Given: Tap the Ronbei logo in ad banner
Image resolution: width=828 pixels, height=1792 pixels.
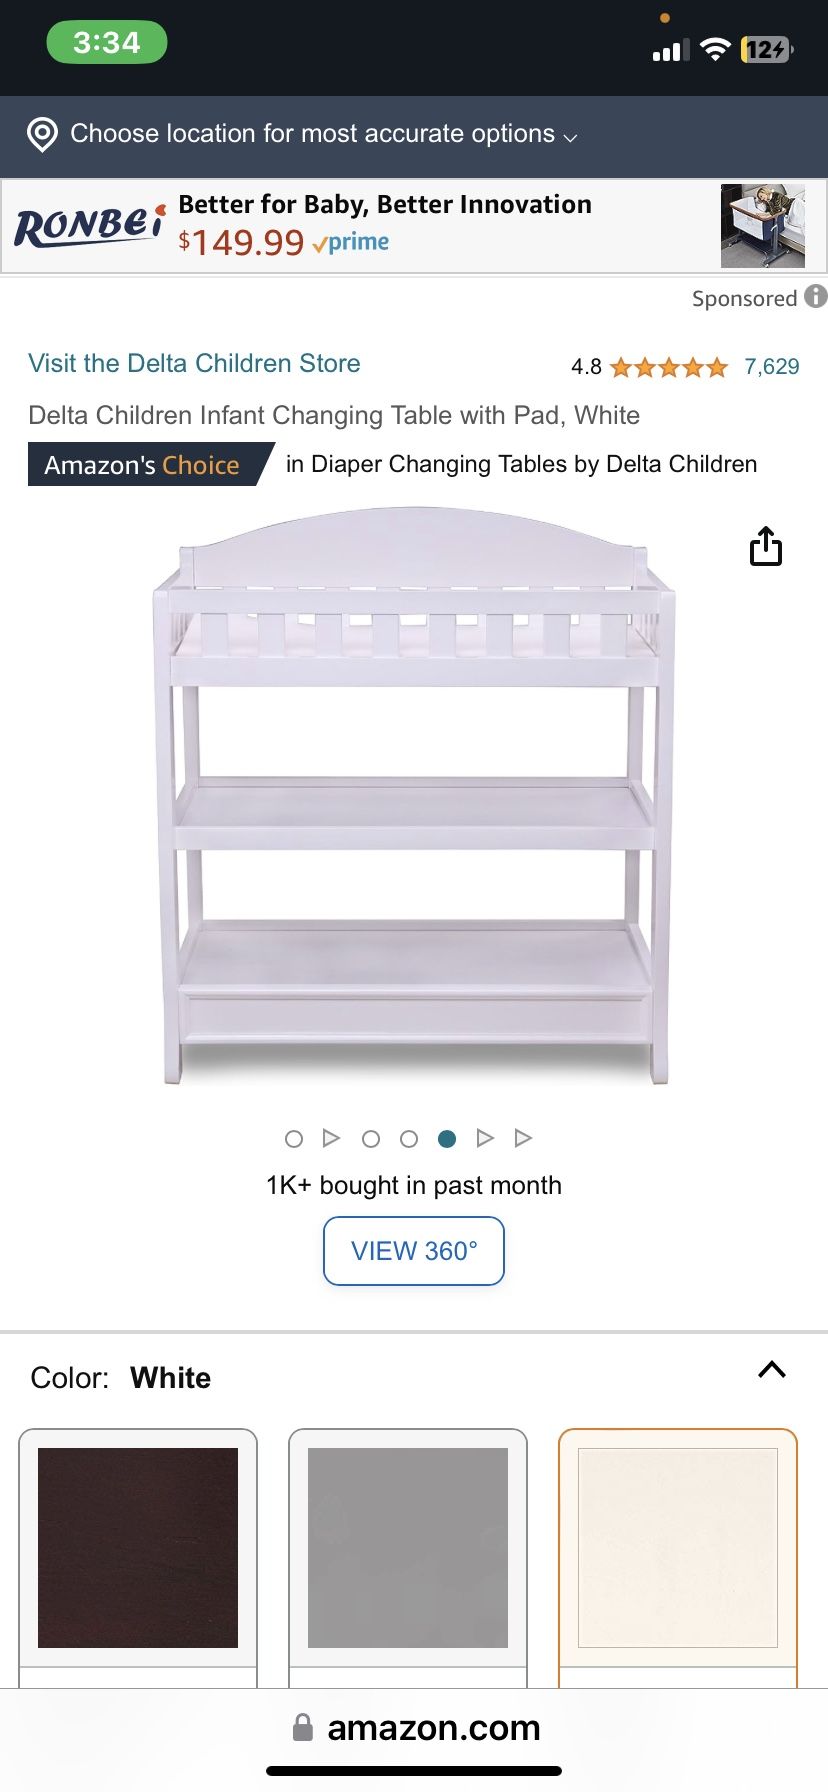Looking at the screenshot, I should 89,225.
